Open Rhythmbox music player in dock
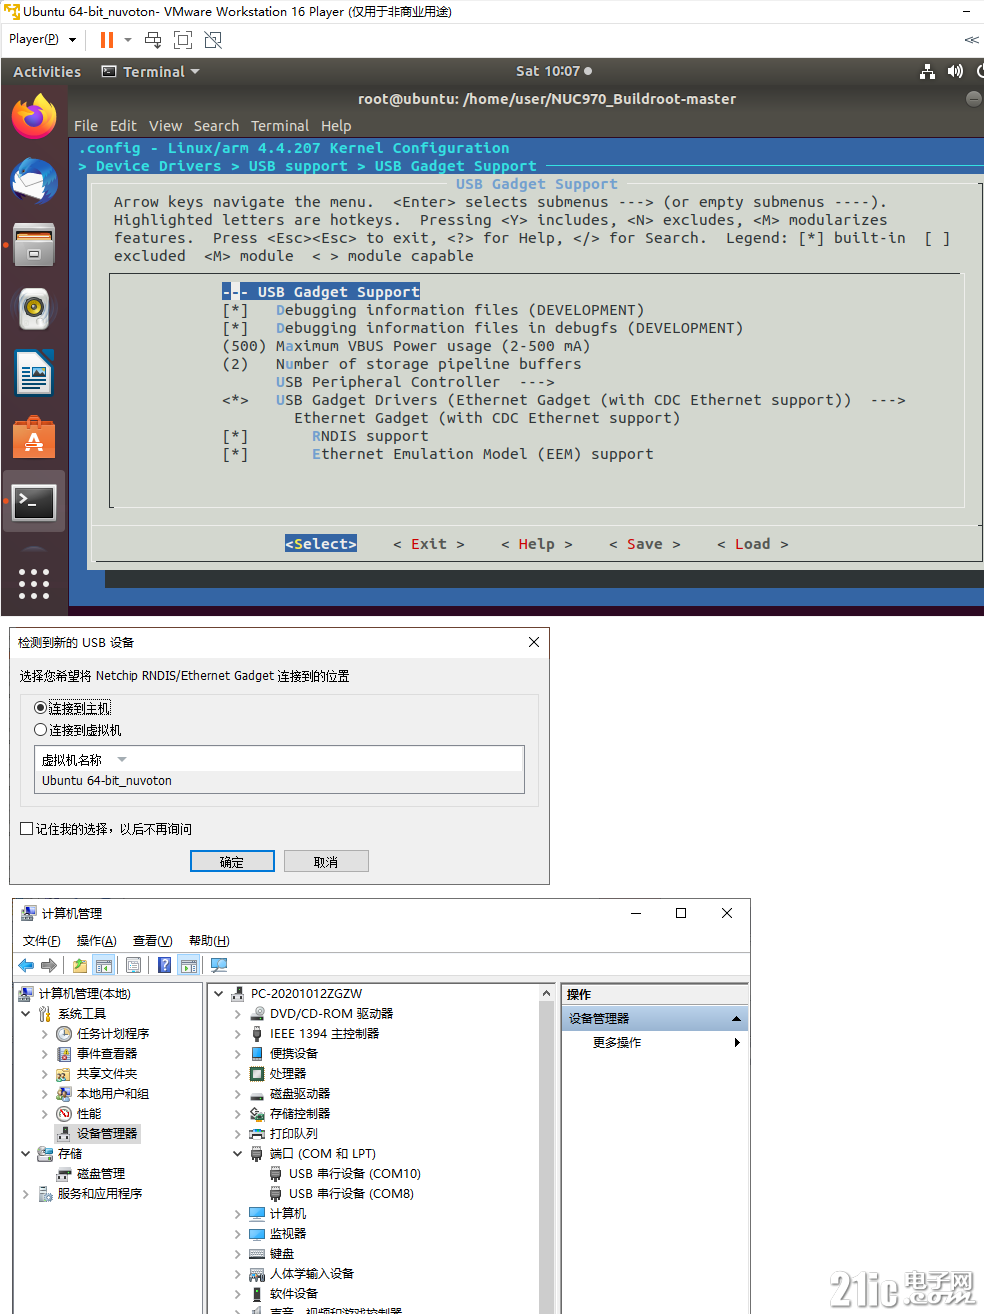 (x=34, y=309)
